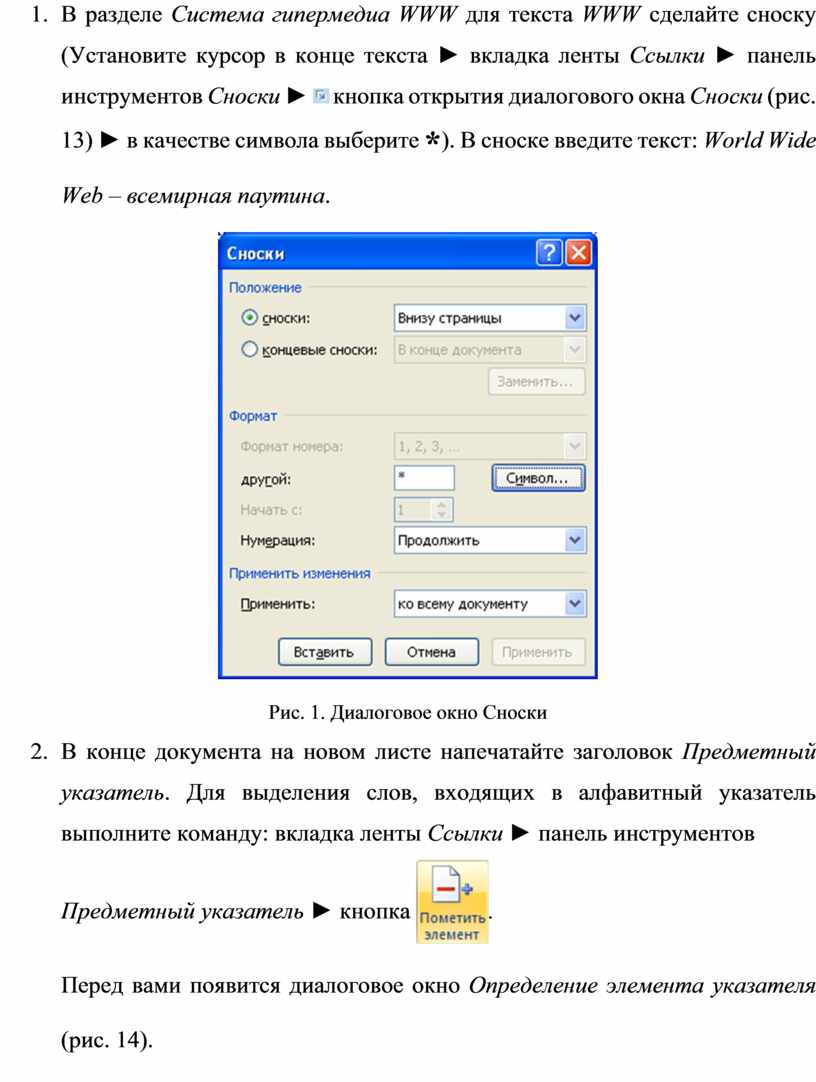Click the другой: label
The height and width of the screenshot is (1082, 816).
tap(266, 479)
